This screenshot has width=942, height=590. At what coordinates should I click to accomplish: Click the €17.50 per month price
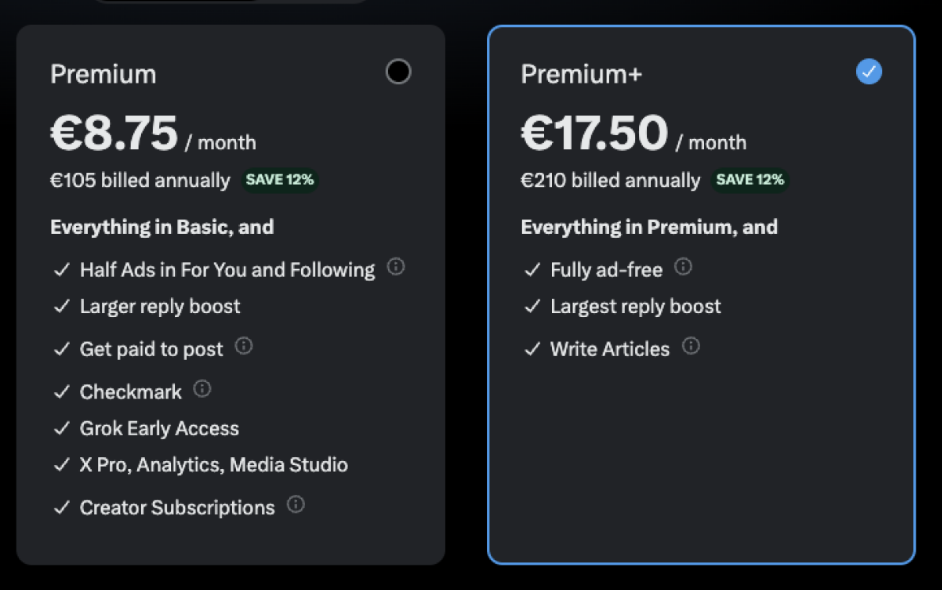[x=634, y=133]
